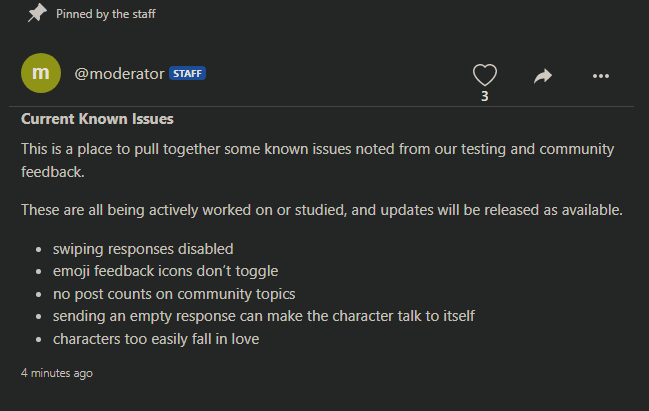Click the blue STAFF badge
The width and height of the screenshot is (649, 411).
187,73
